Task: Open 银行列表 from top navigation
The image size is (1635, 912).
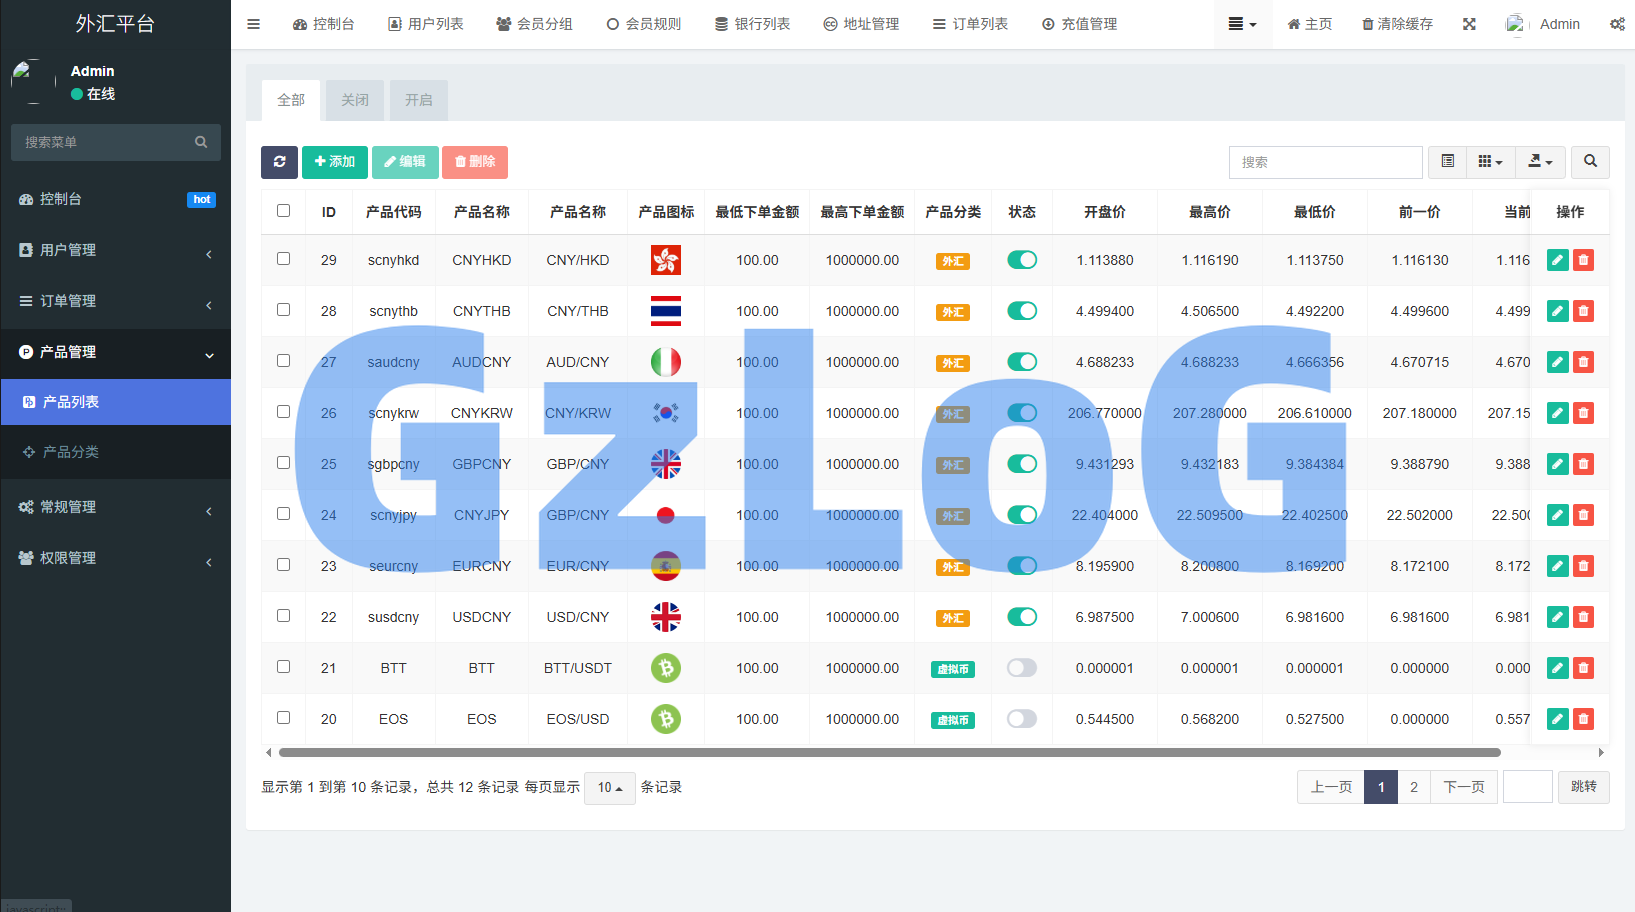Action: (753, 23)
